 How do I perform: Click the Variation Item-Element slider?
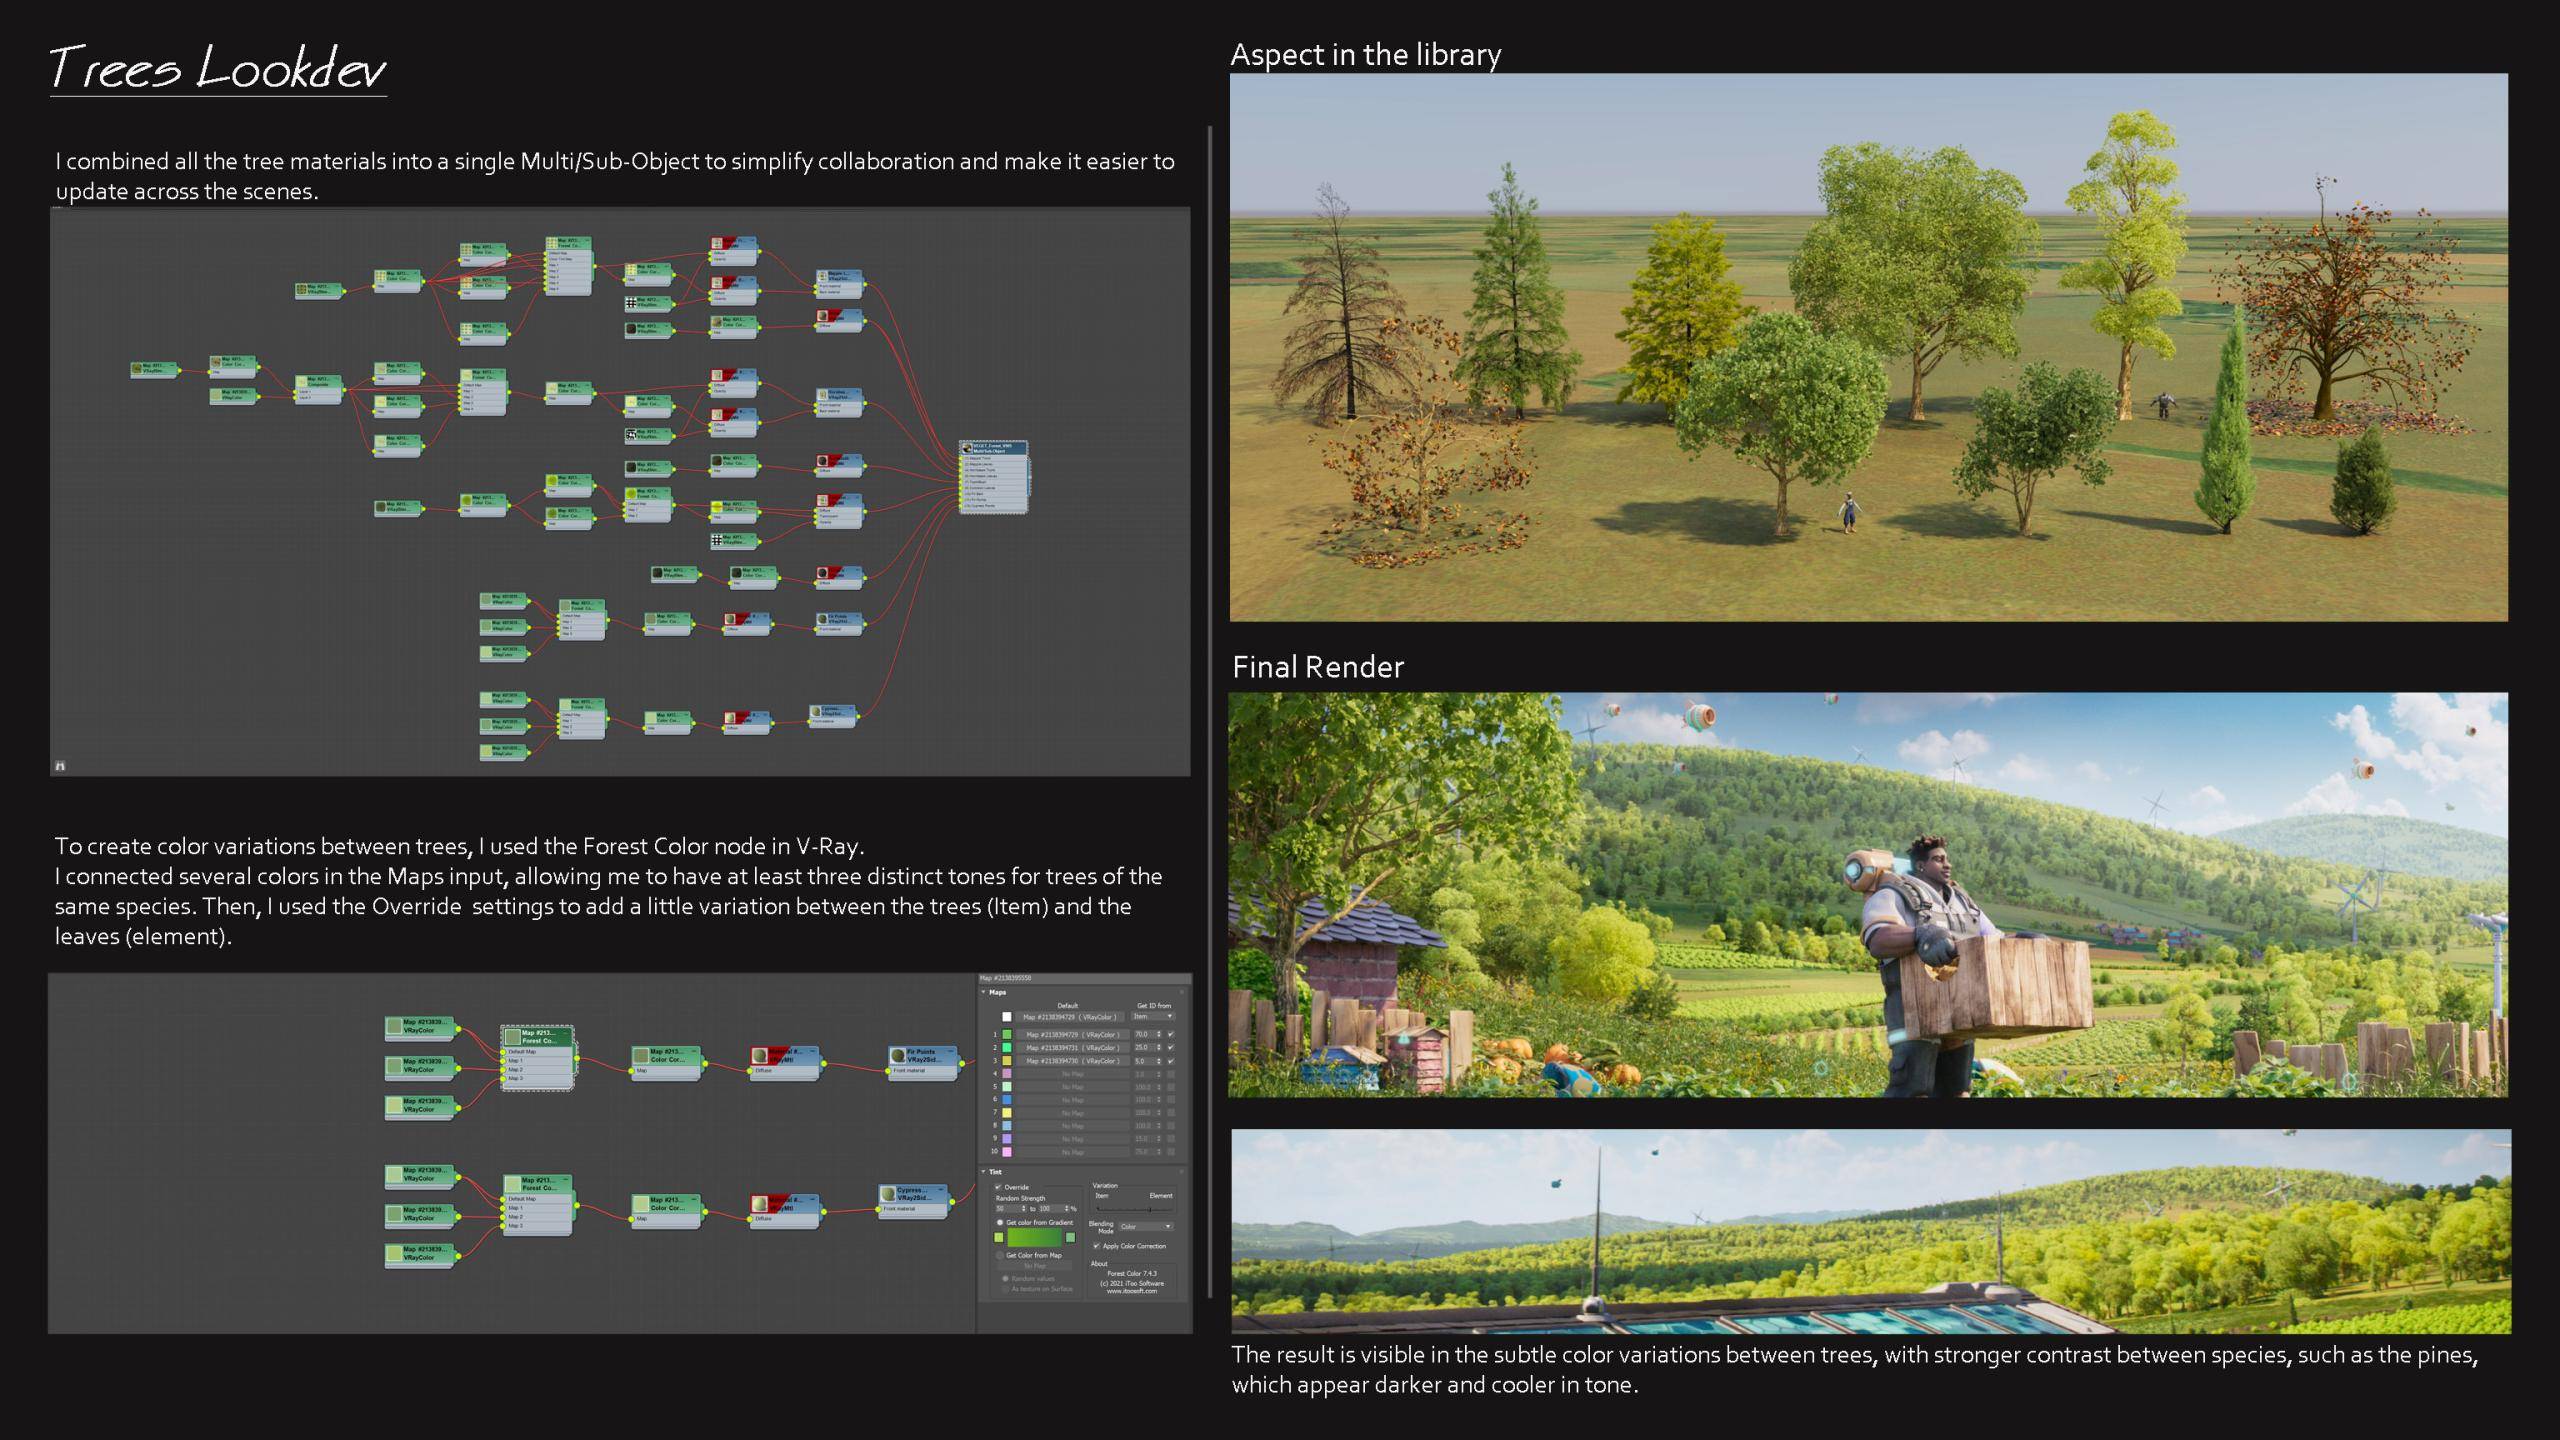[x=1134, y=1210]
